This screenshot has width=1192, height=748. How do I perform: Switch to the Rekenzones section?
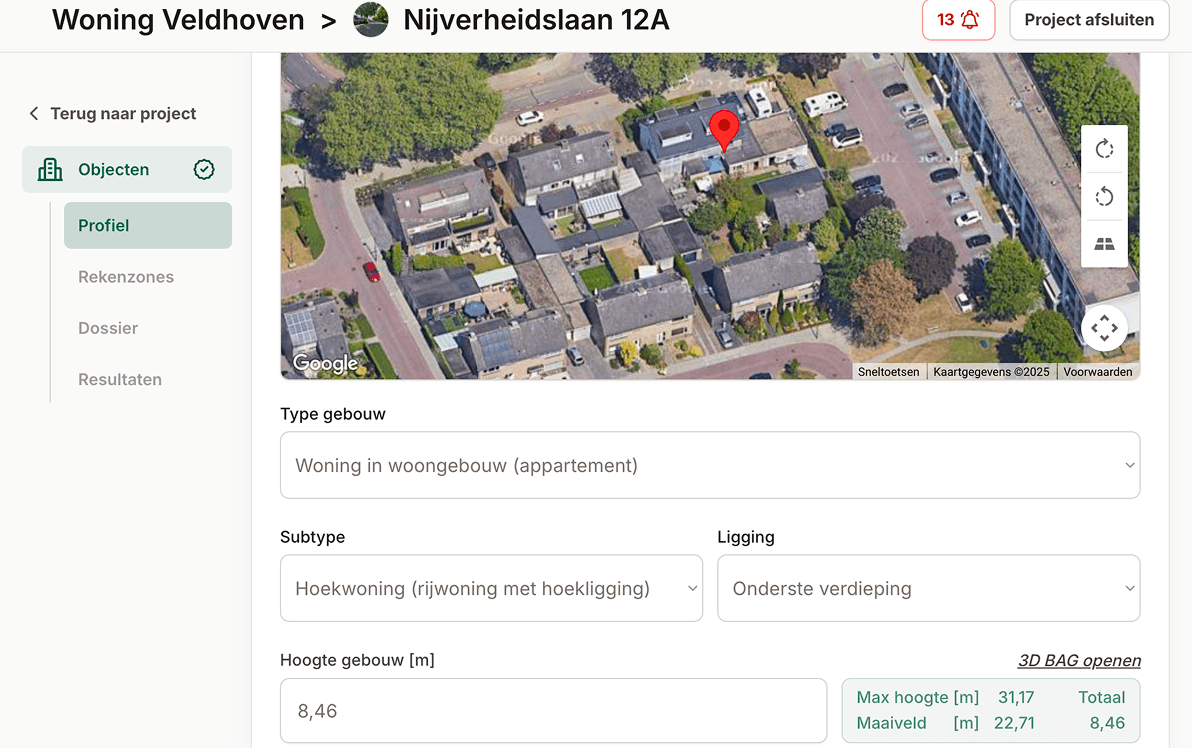126,276
